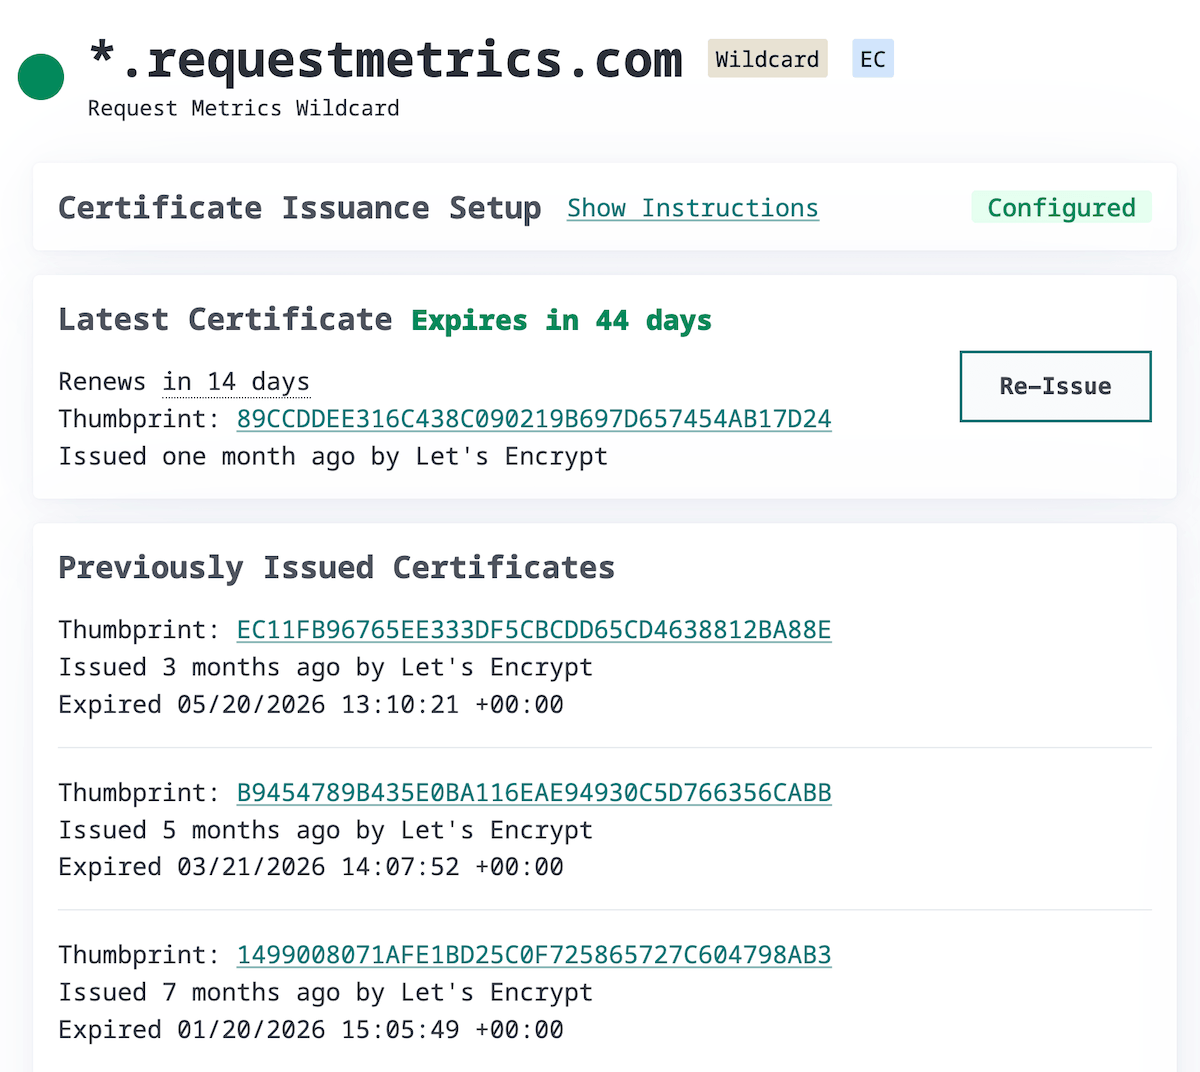The height and width of the screenshot is (1072, 1200).
Task: Click the Wildcard badge
Action: click(x=768, y=59)
